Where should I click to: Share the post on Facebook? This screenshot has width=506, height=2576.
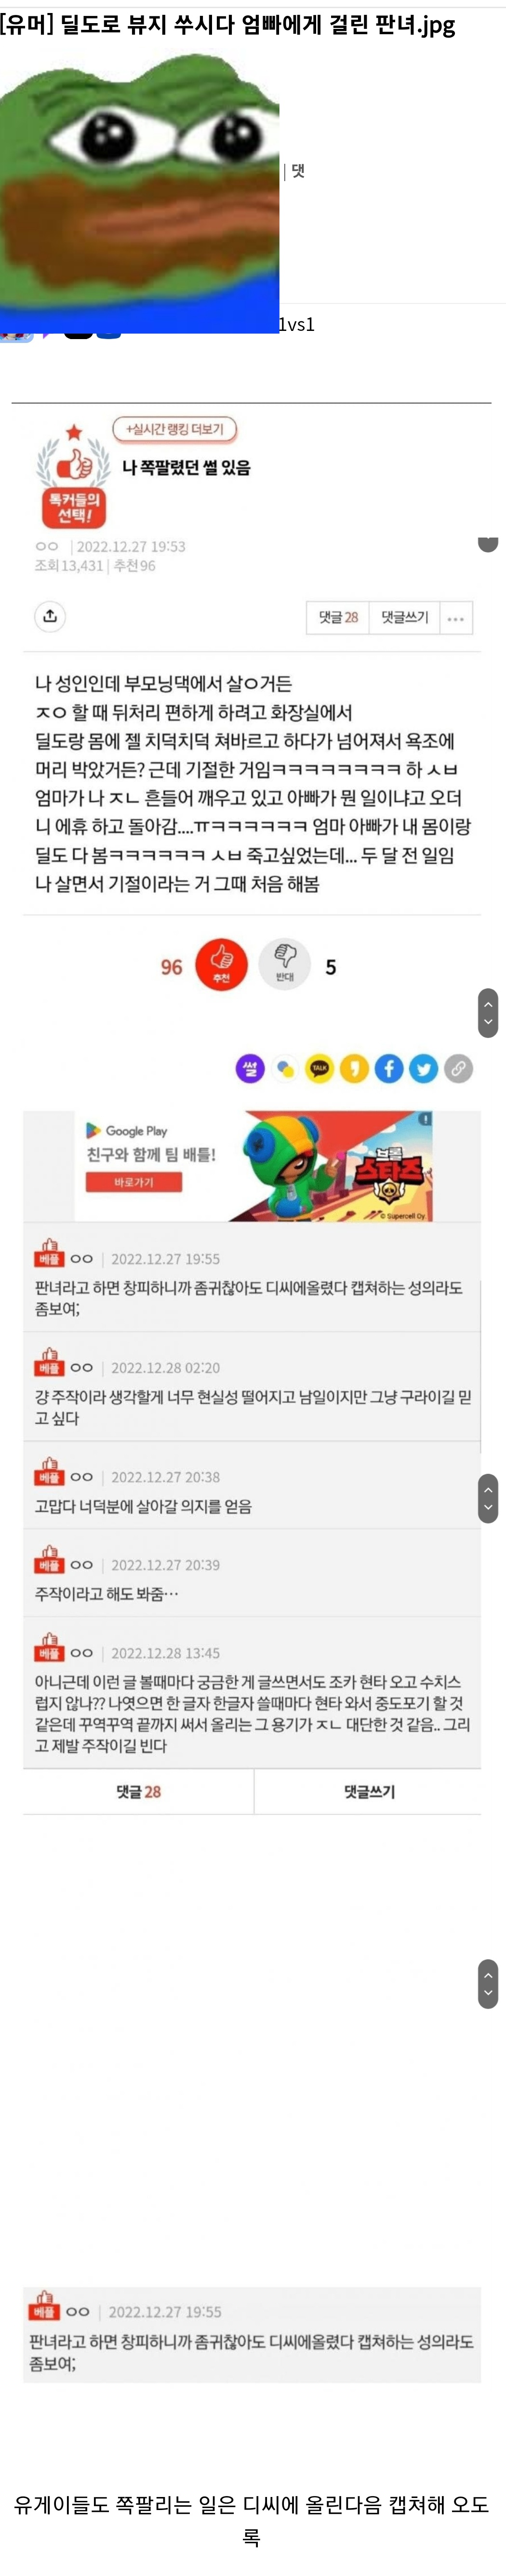[389, 1068]
